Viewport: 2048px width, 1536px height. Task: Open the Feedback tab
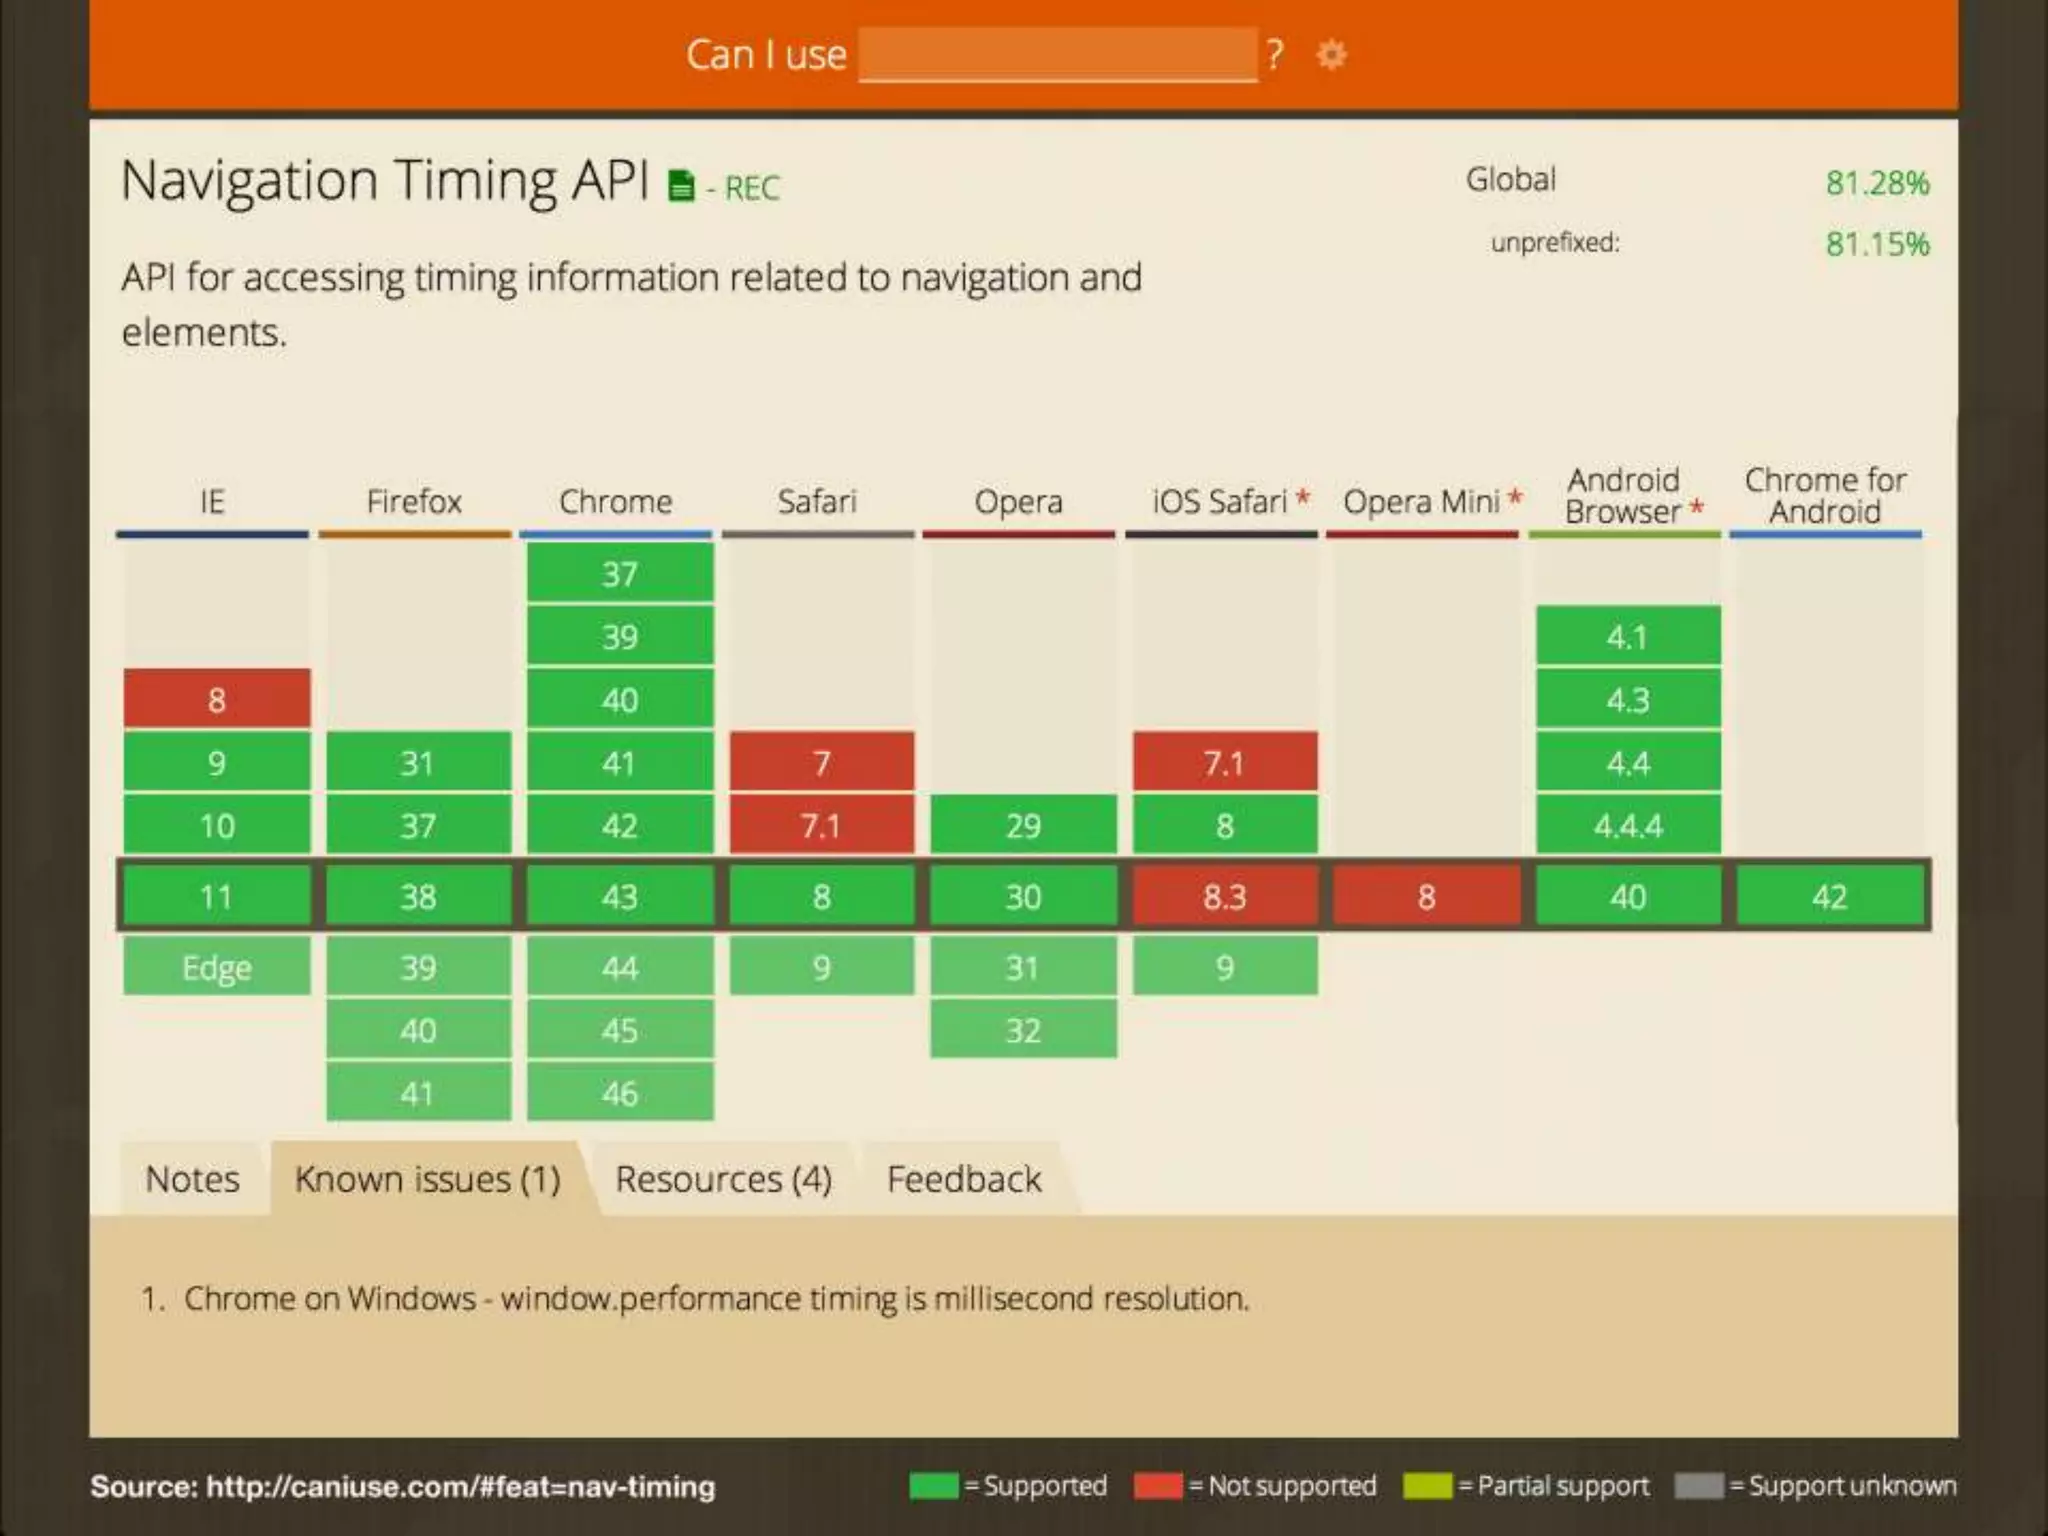[963, 1179]
